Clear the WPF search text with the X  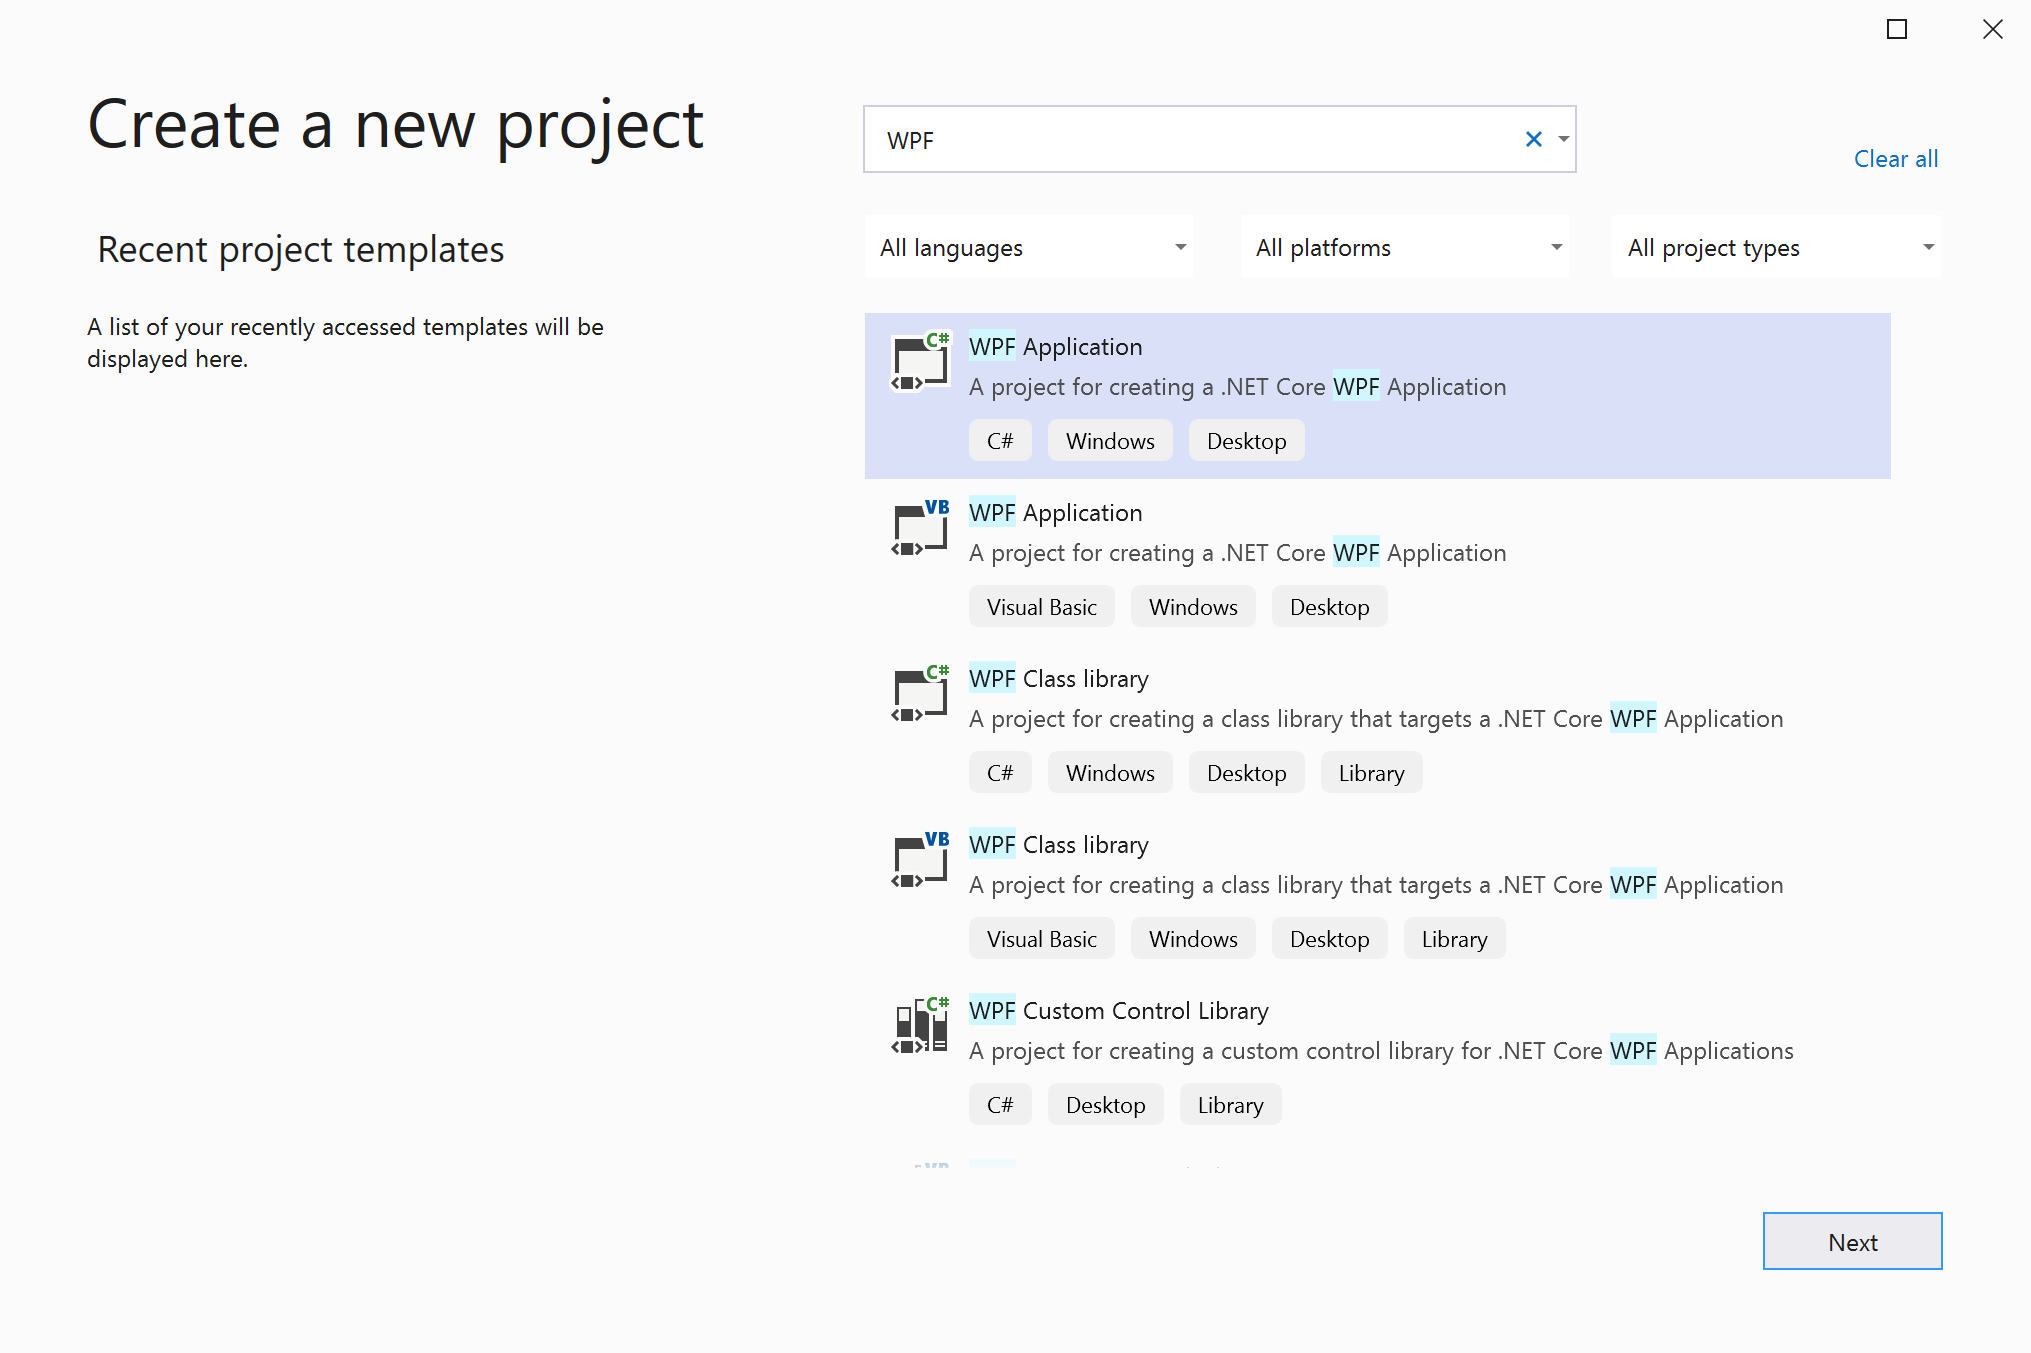[x=1533, y=139]
